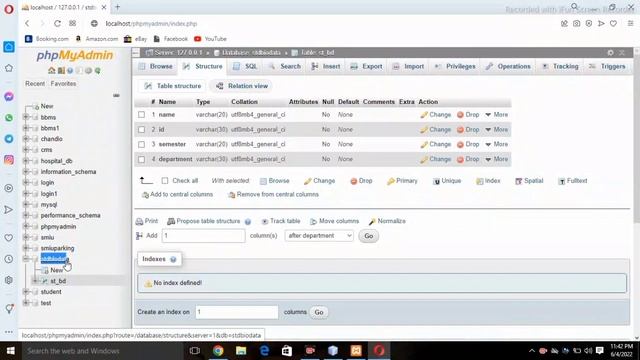Click Unique in the with-selected actions
Viewport: 640px width, 360px height.
[x=447, y=181]
